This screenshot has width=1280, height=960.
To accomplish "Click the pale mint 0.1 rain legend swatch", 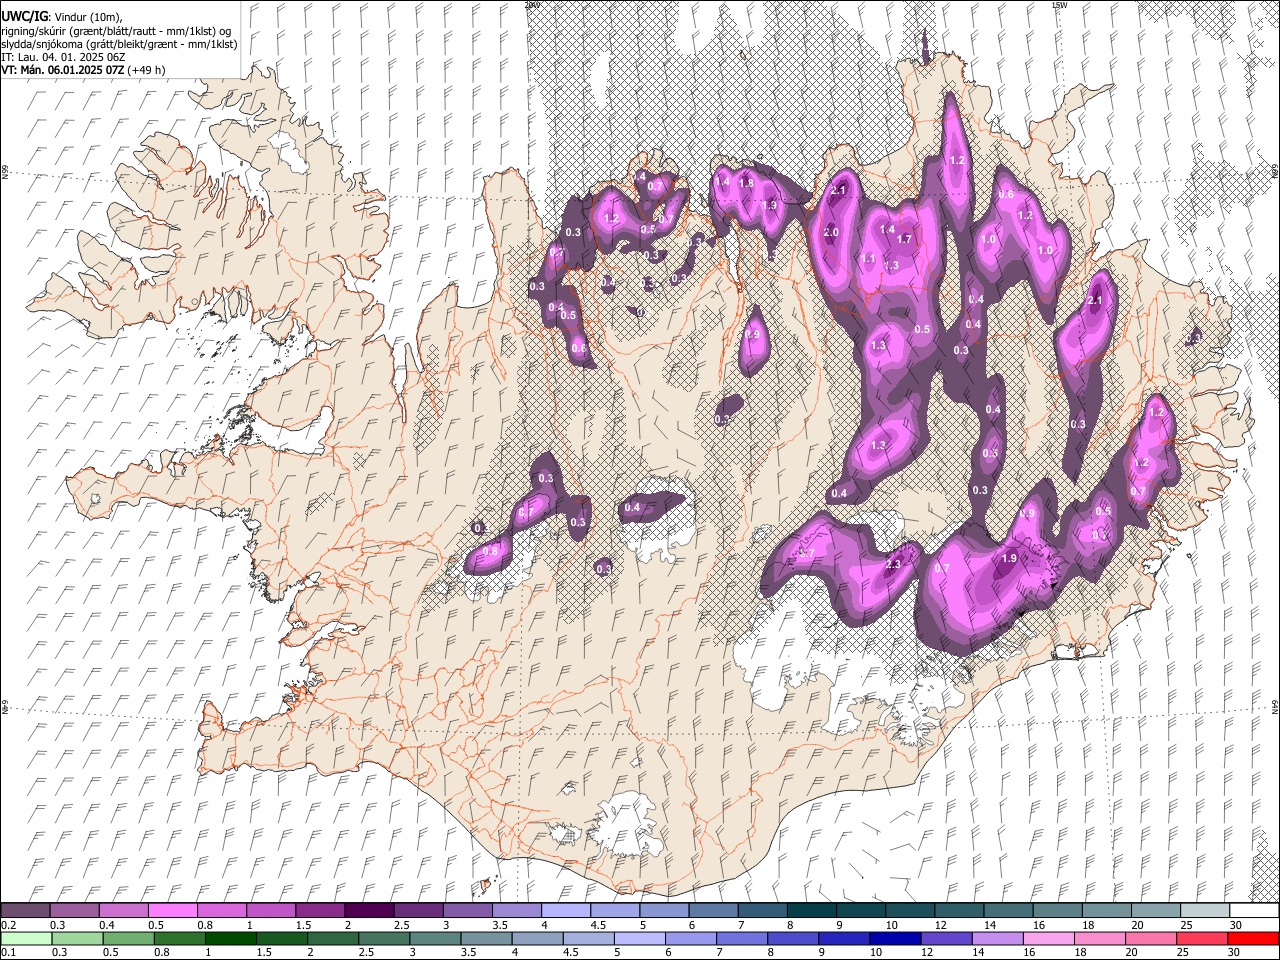I will pyautogui.click(x=25, y=938).
